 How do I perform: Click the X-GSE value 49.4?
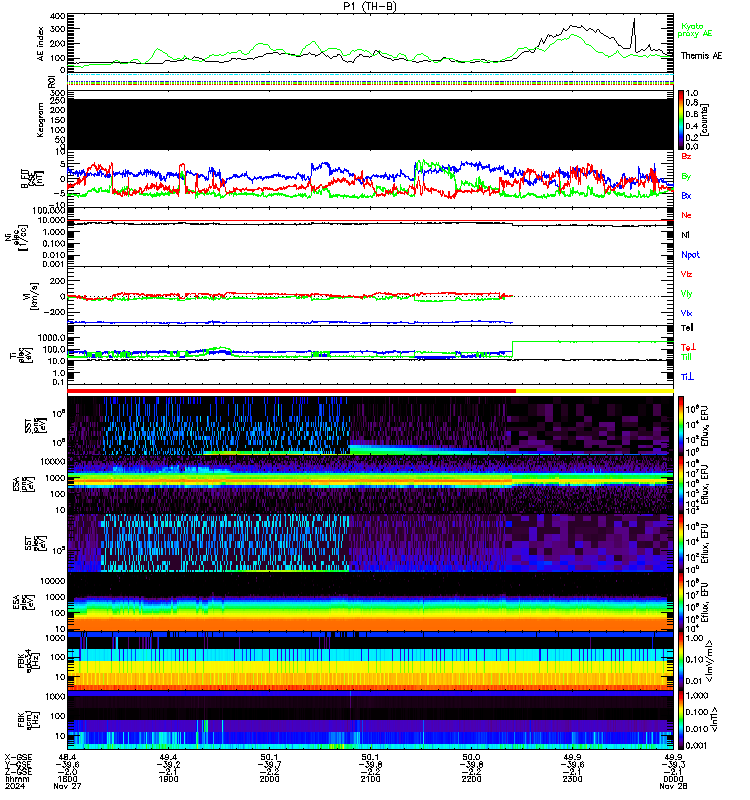coord(168,757)
